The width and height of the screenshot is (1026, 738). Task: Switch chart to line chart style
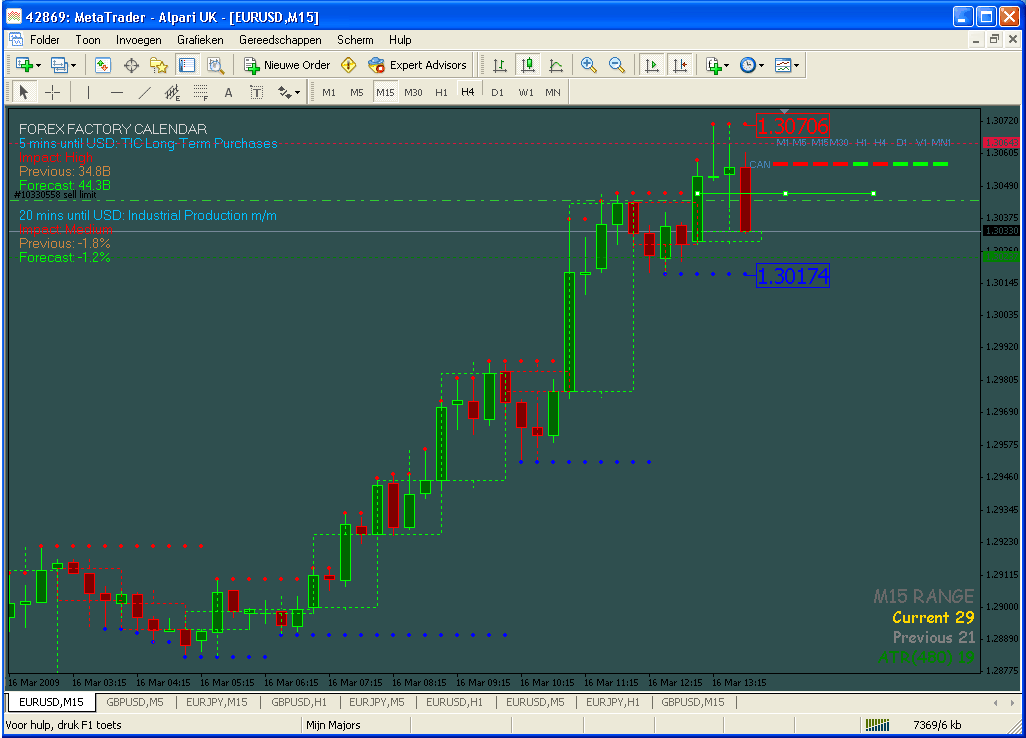point(556,65)
